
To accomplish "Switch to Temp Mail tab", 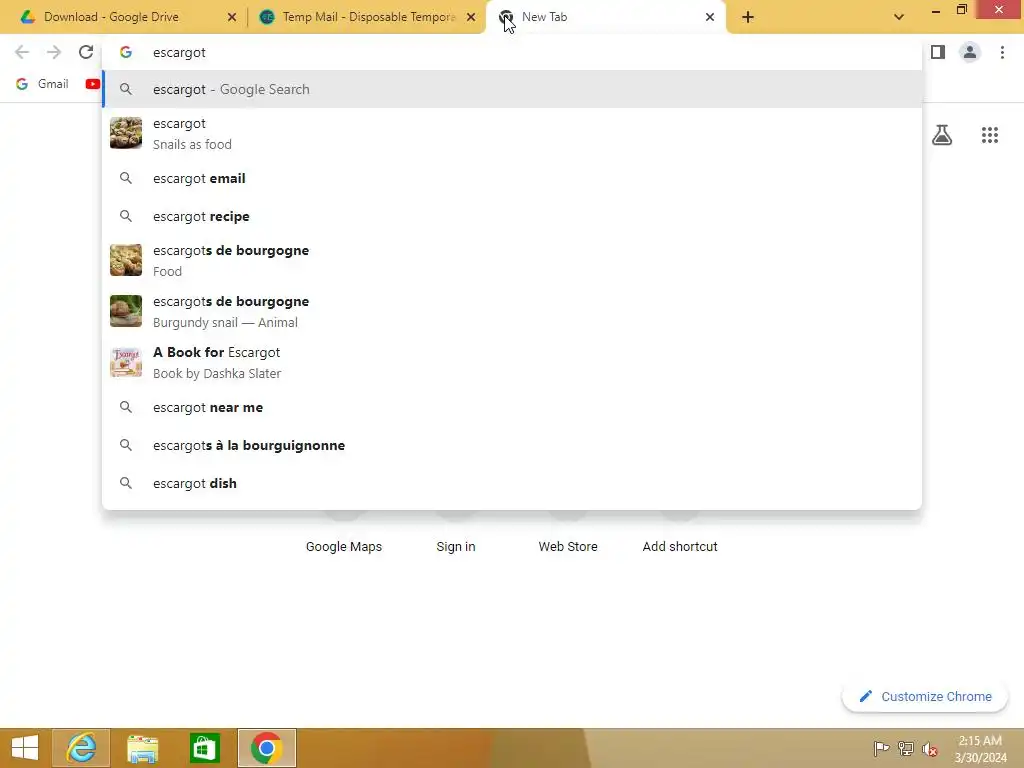I will 366,17.
